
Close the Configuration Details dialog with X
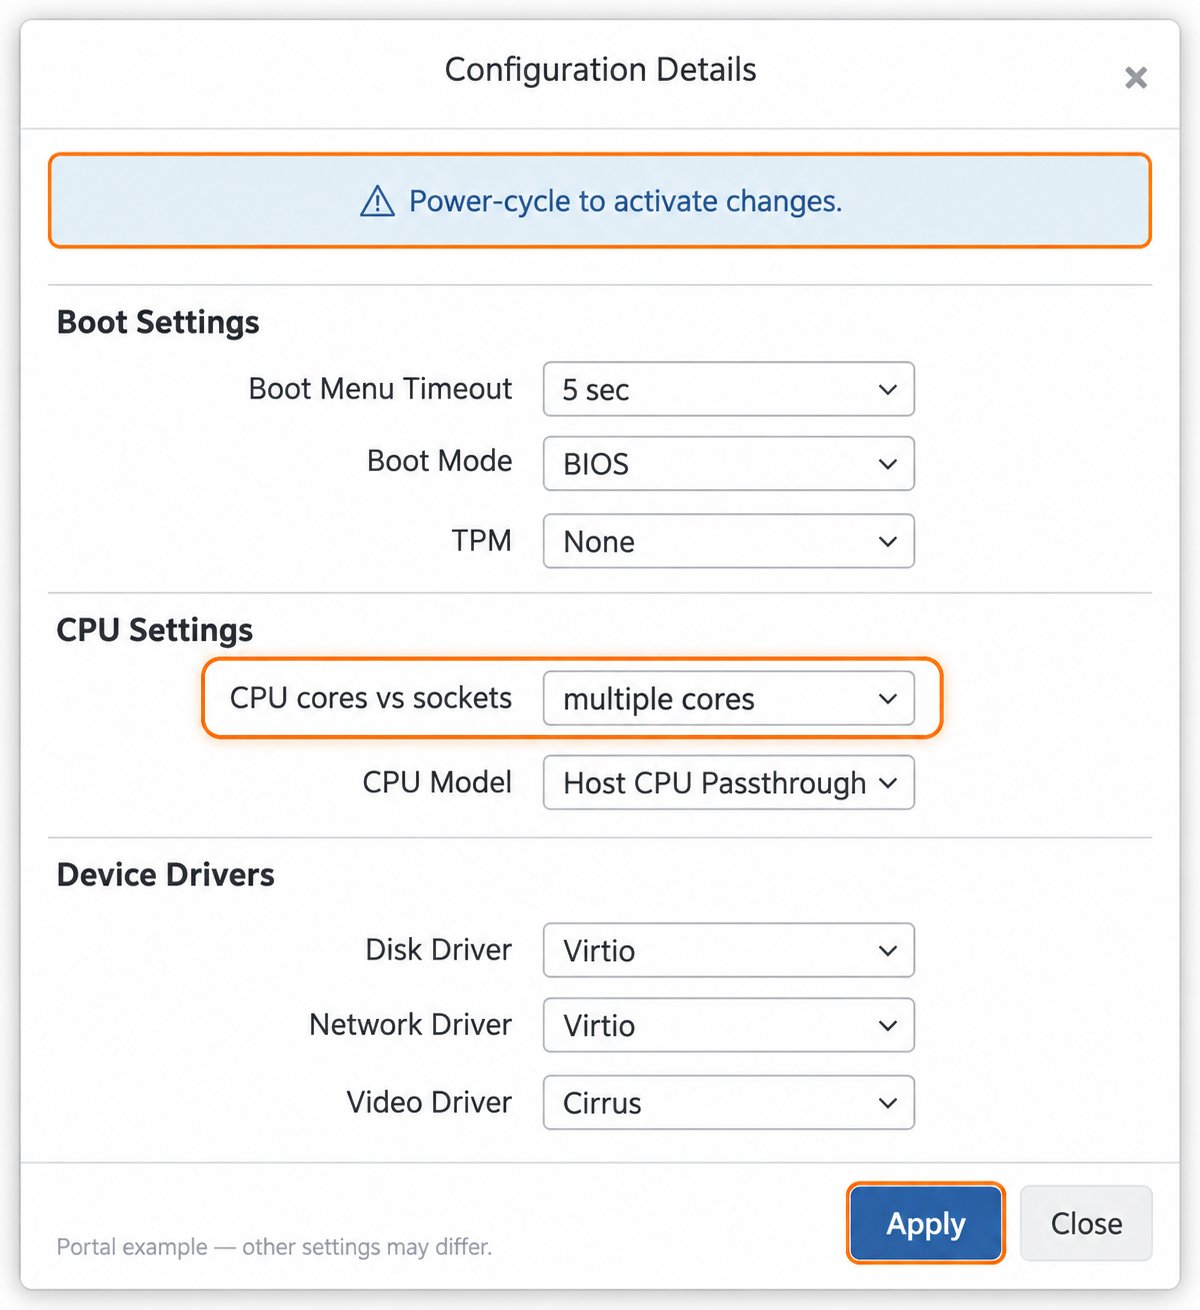pyautogui.click(x=1135, y=77)
